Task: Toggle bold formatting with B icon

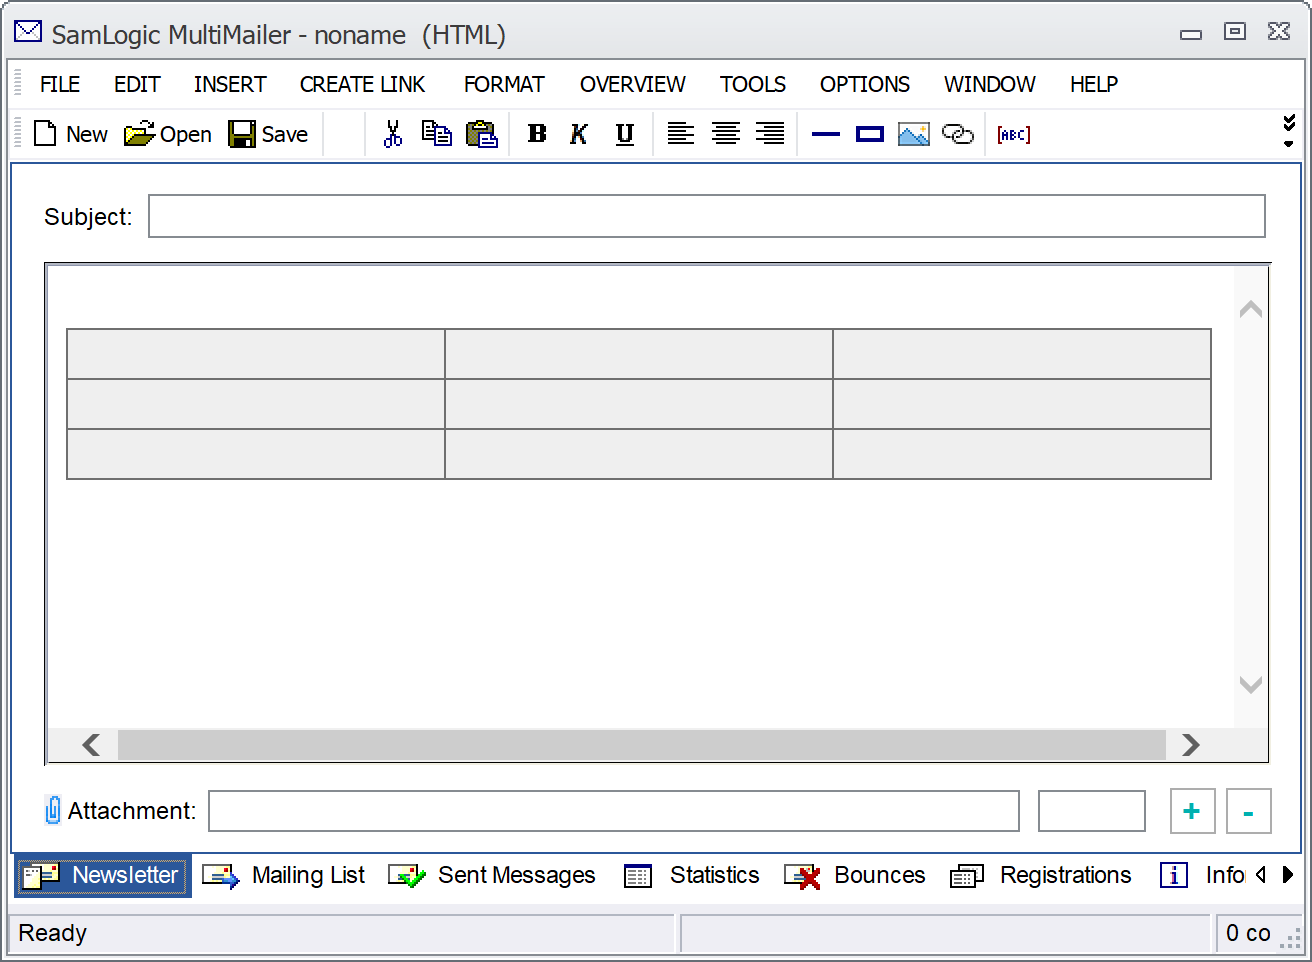Action: (537, 134)
